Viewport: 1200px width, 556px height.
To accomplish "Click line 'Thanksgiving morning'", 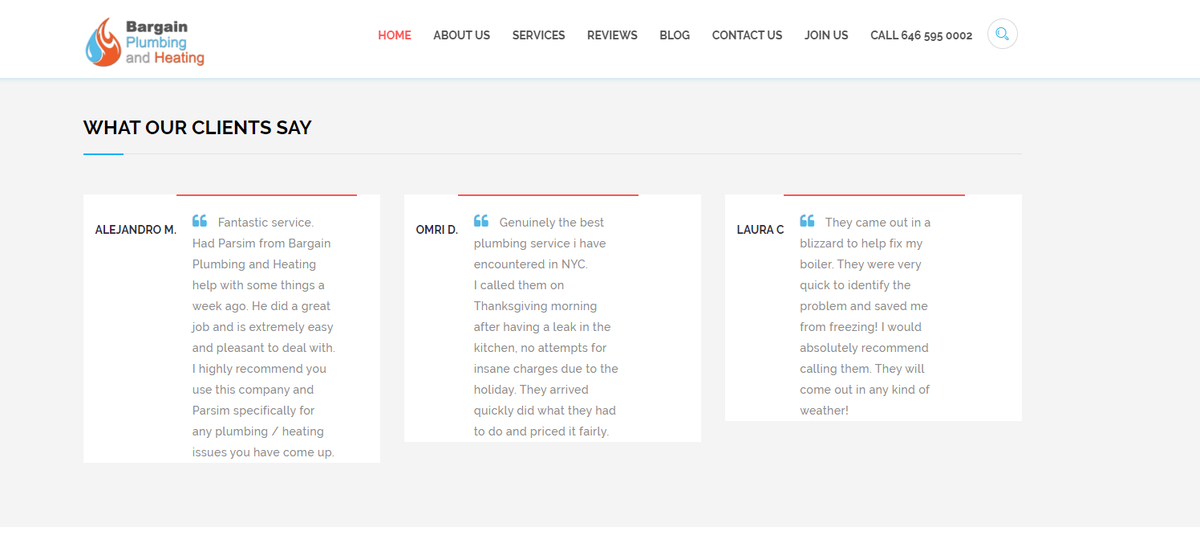I will pos(535,306).
